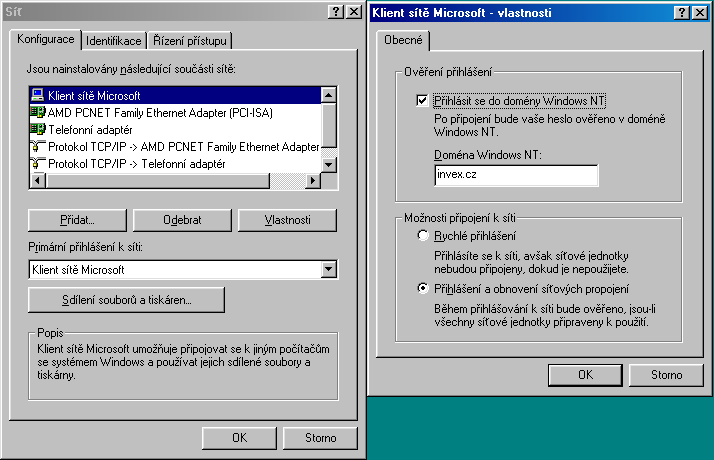714x460 pixels.
Task: Click the Klient sítě Microsoft combo box text
Action: tap(78, 270)
